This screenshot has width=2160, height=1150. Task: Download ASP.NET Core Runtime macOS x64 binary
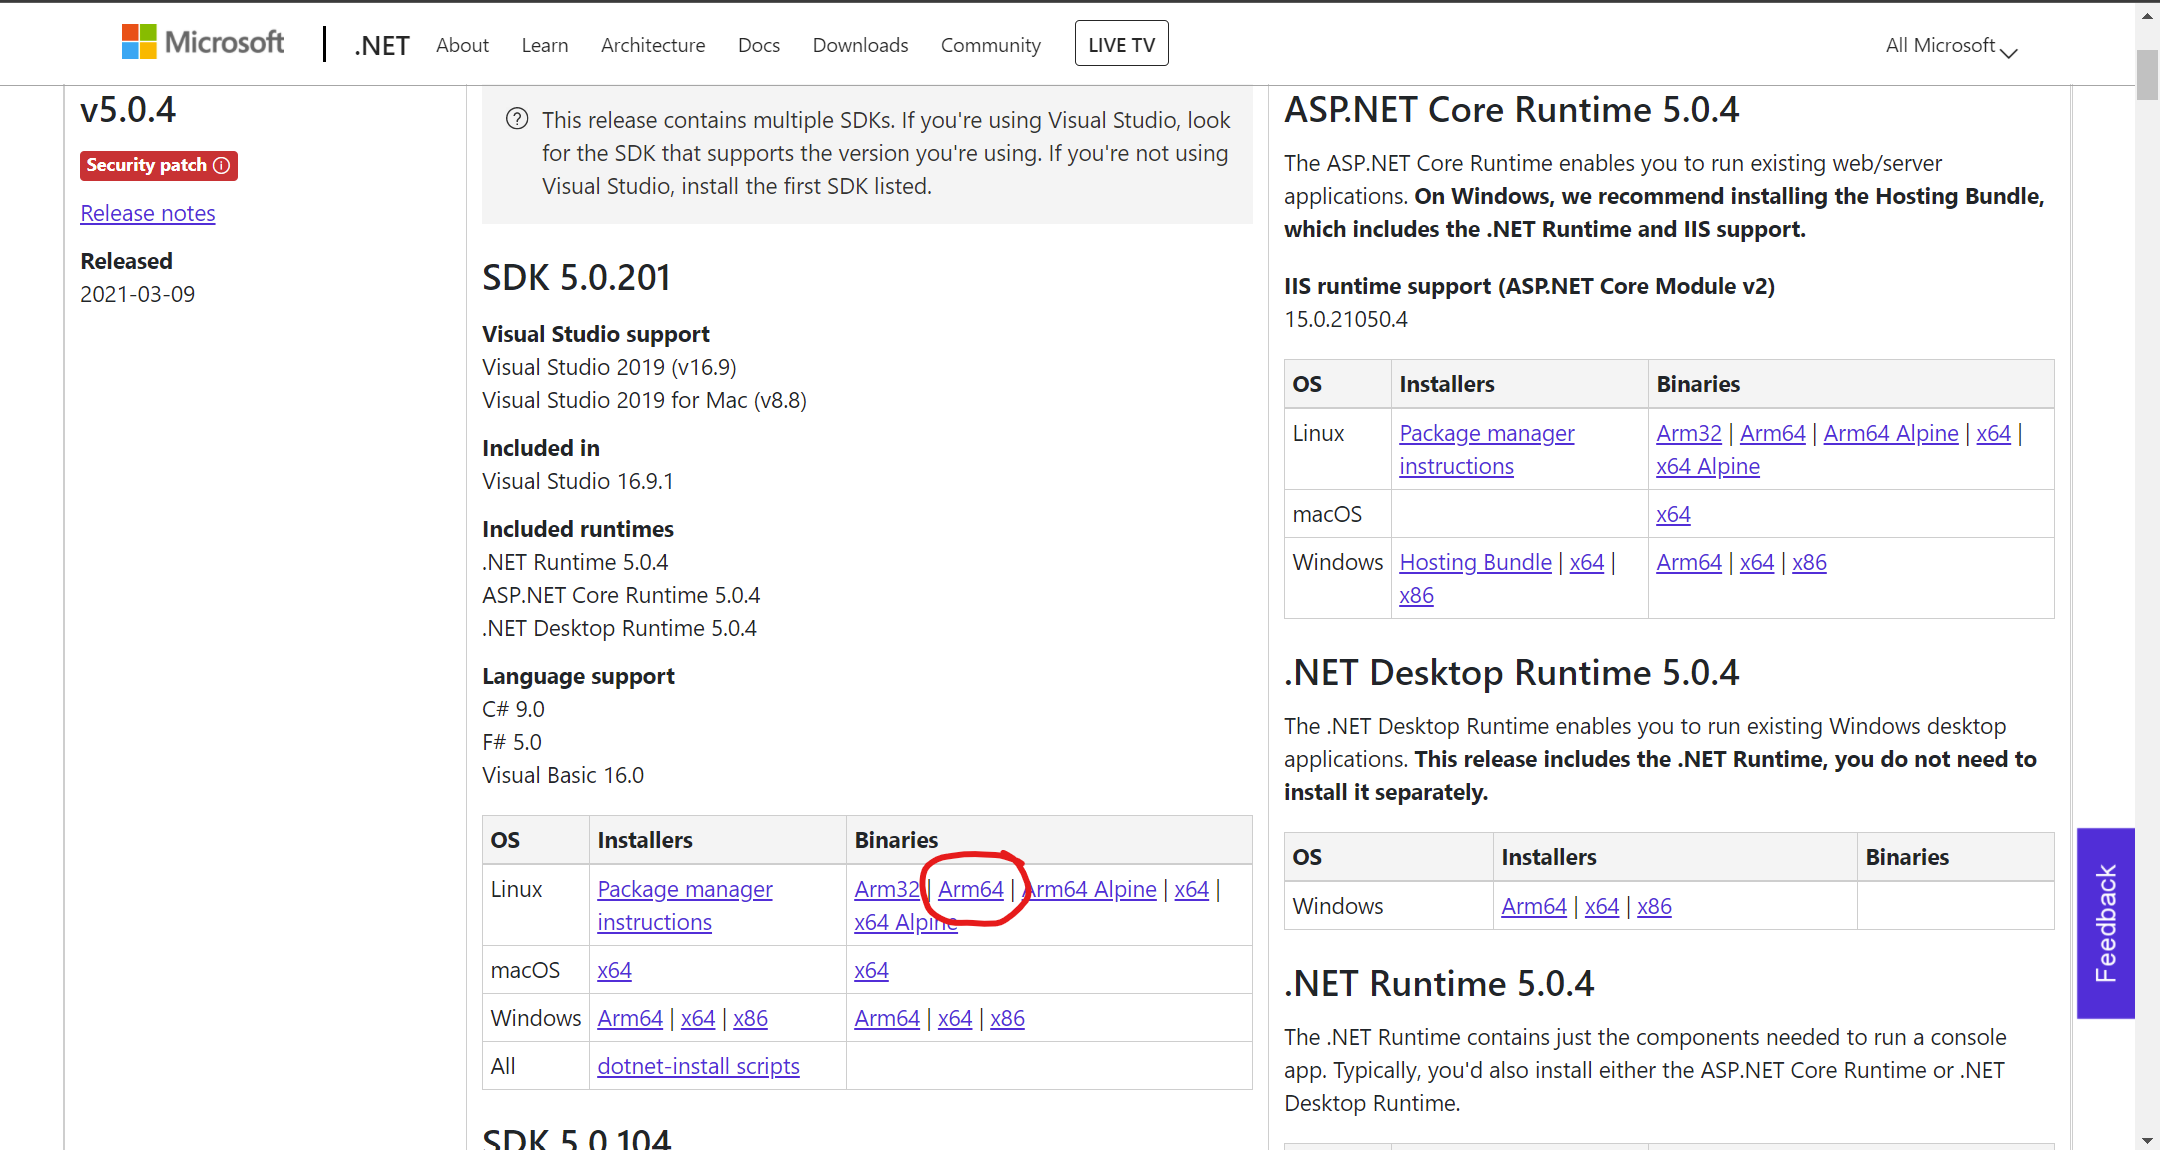pos(1673,514)
